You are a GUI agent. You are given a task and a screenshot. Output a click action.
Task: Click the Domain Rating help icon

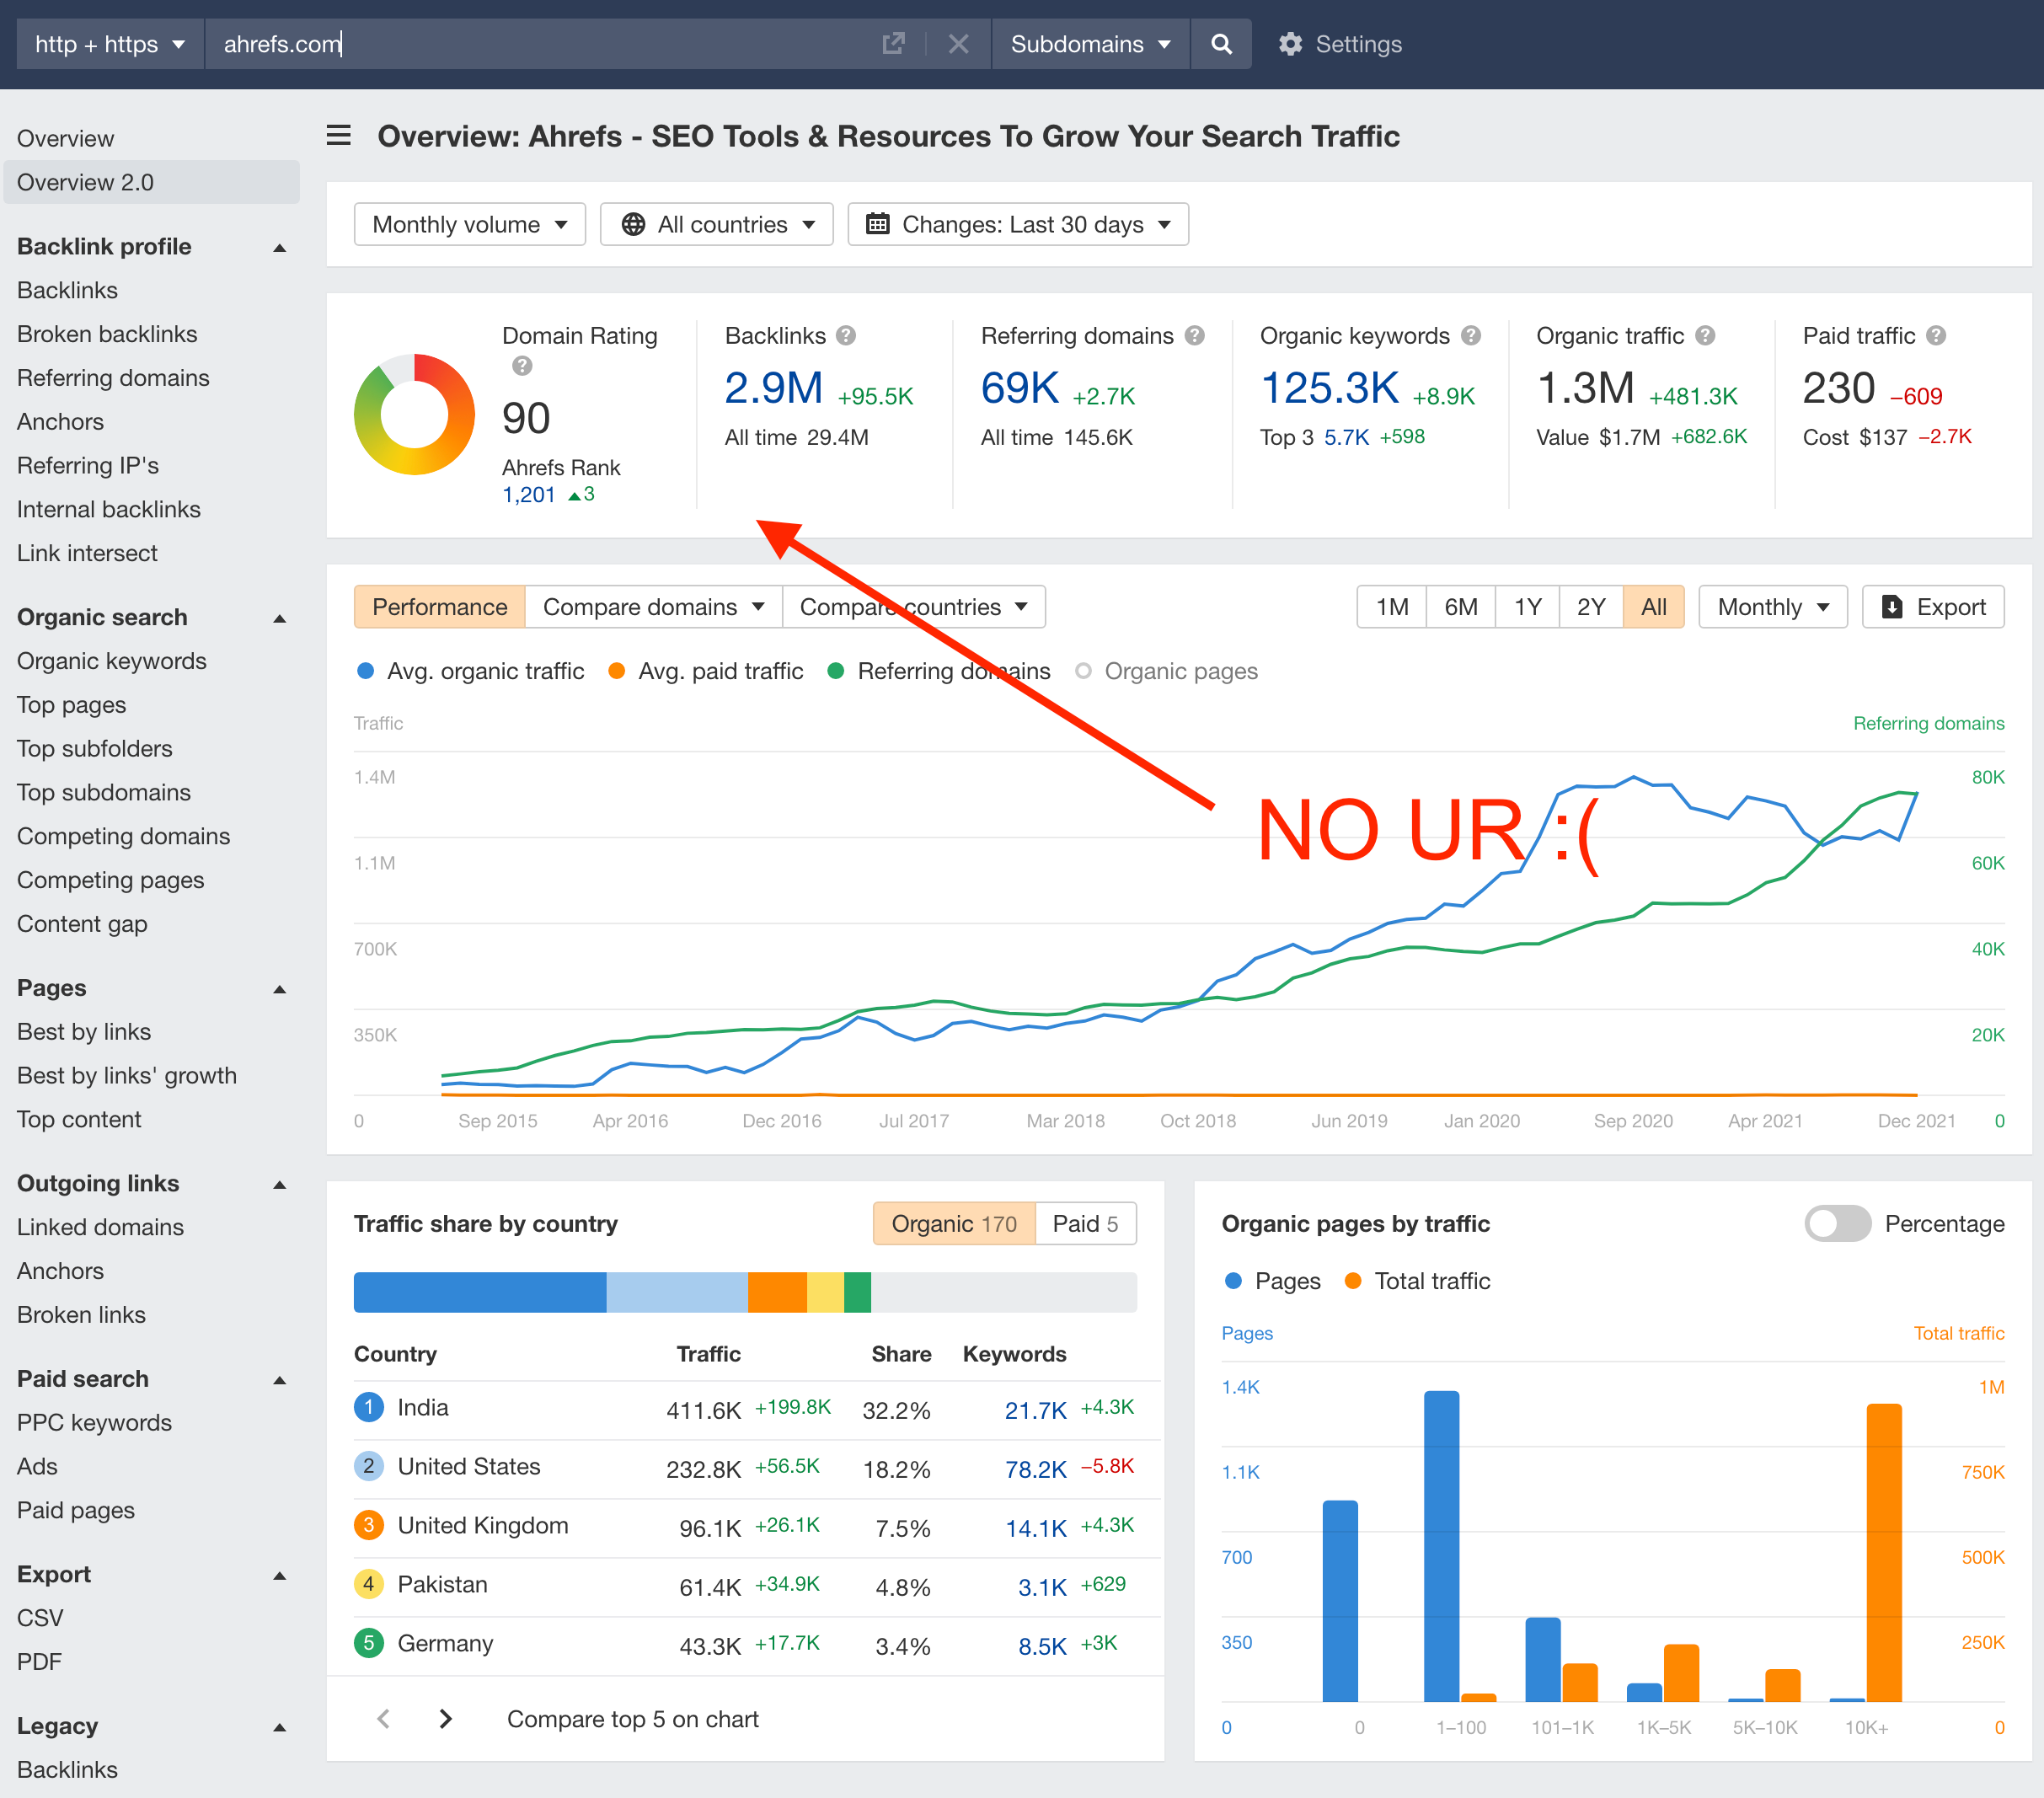coord(522,366)
